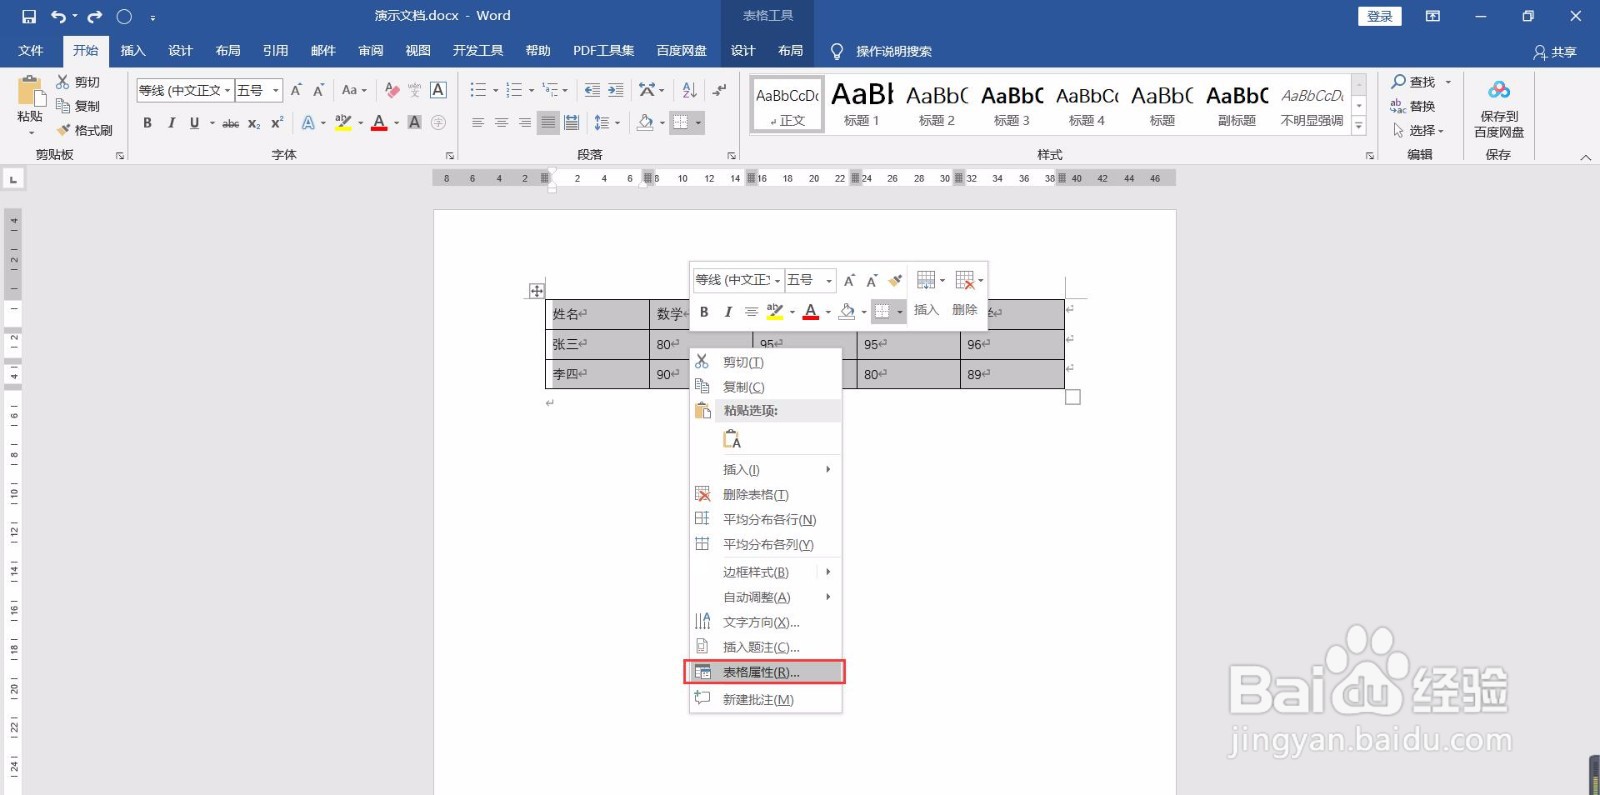1600x795 pixels.
Task: Click the Save icon in title bar
Action: pos(29,16)
